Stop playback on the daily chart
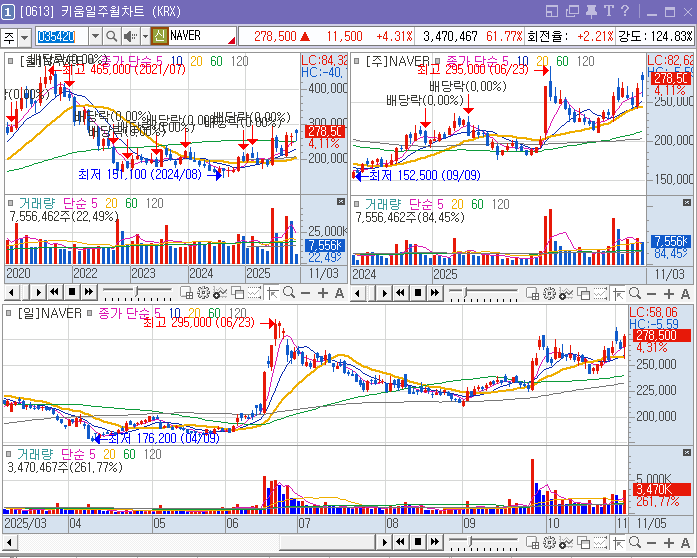697x558 pixels. tap(417, 542)
